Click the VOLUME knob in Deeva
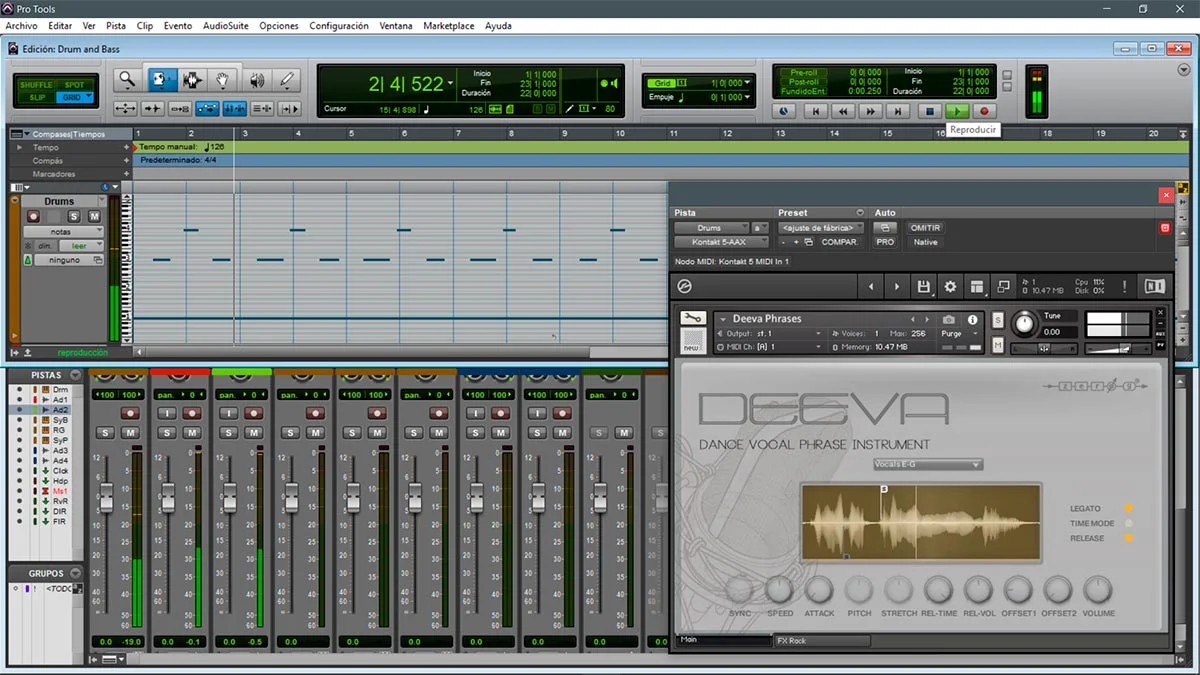The height and width of the screenshot is (675, 1200). [1097, 590]
